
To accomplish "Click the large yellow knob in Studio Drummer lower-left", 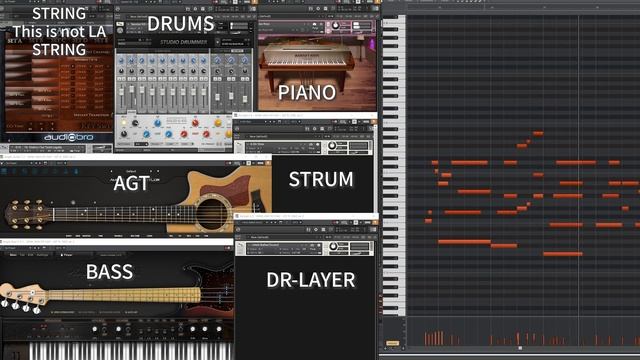I will coord(124,123).
